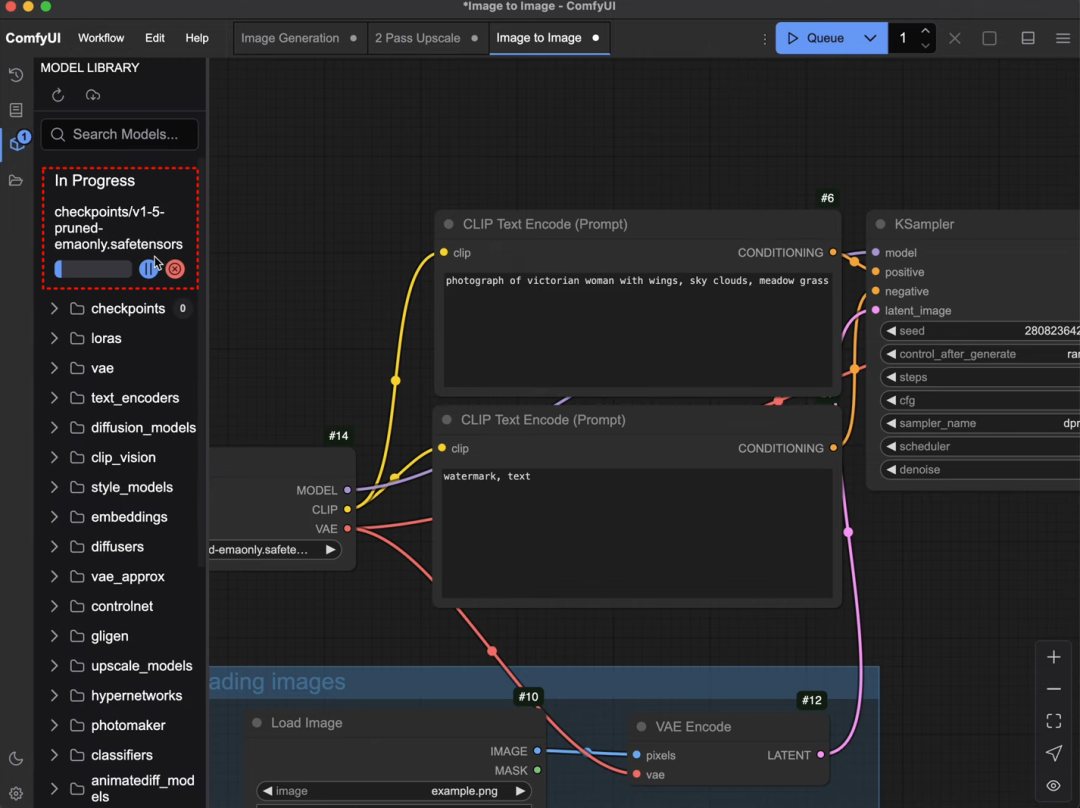
Task: Open the Edit menu
Action: click(154, 38)
